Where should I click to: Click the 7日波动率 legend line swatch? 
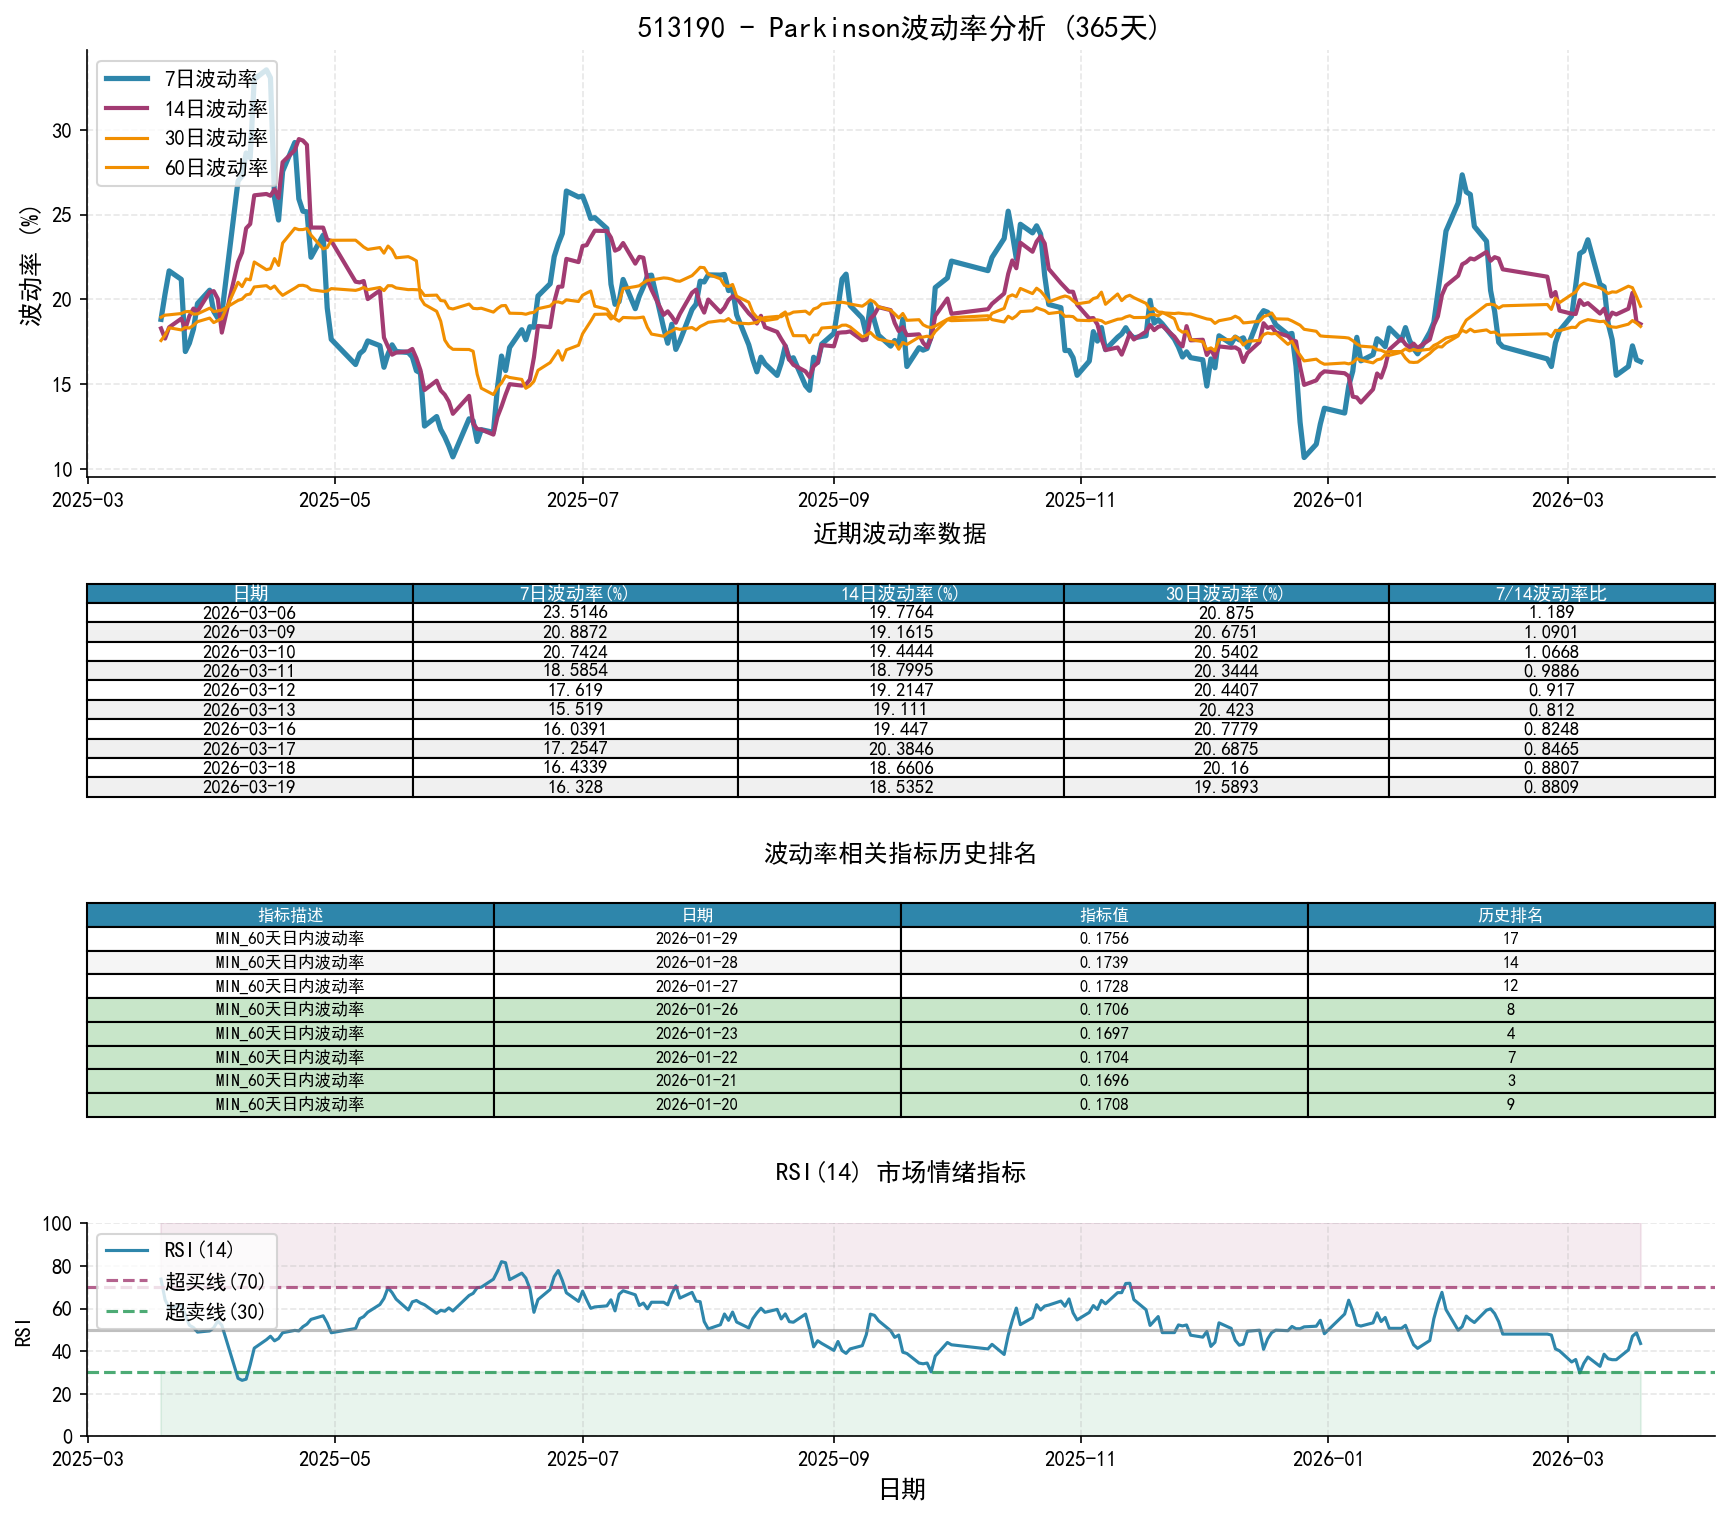point(127,79)
